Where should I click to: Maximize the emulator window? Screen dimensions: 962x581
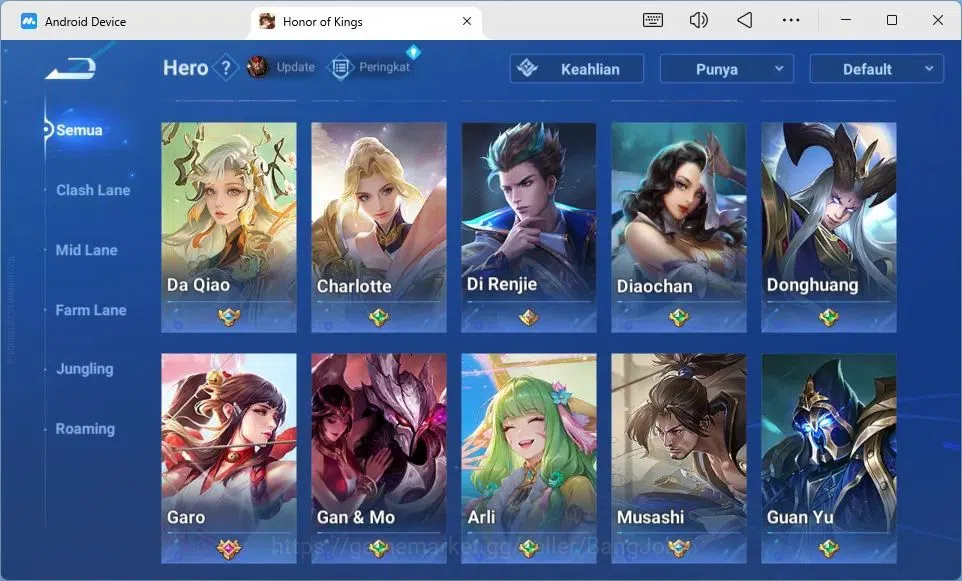[x=892, y=20]
